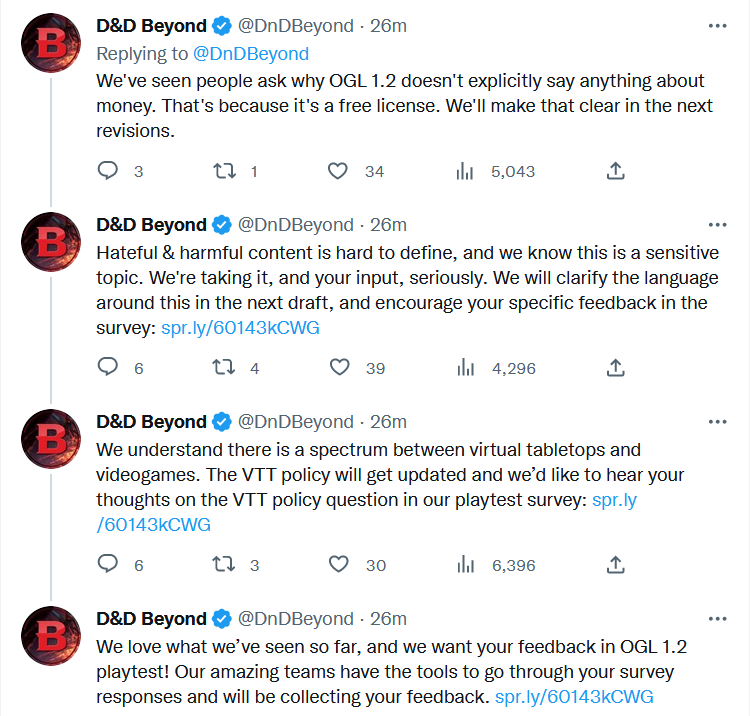Share the hateful content tweet
The height and width of the screenshot is (716, 750).
[616, 368]
